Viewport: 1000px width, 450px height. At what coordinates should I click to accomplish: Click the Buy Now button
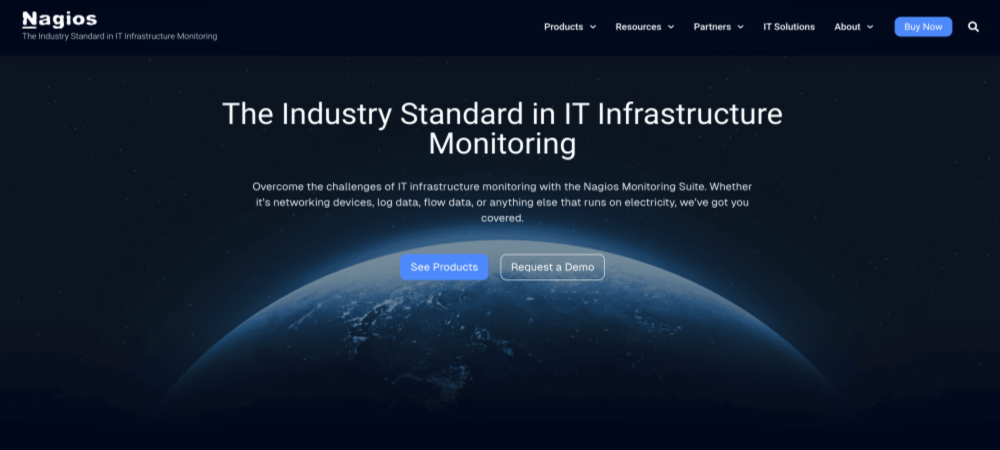point(923,27)
